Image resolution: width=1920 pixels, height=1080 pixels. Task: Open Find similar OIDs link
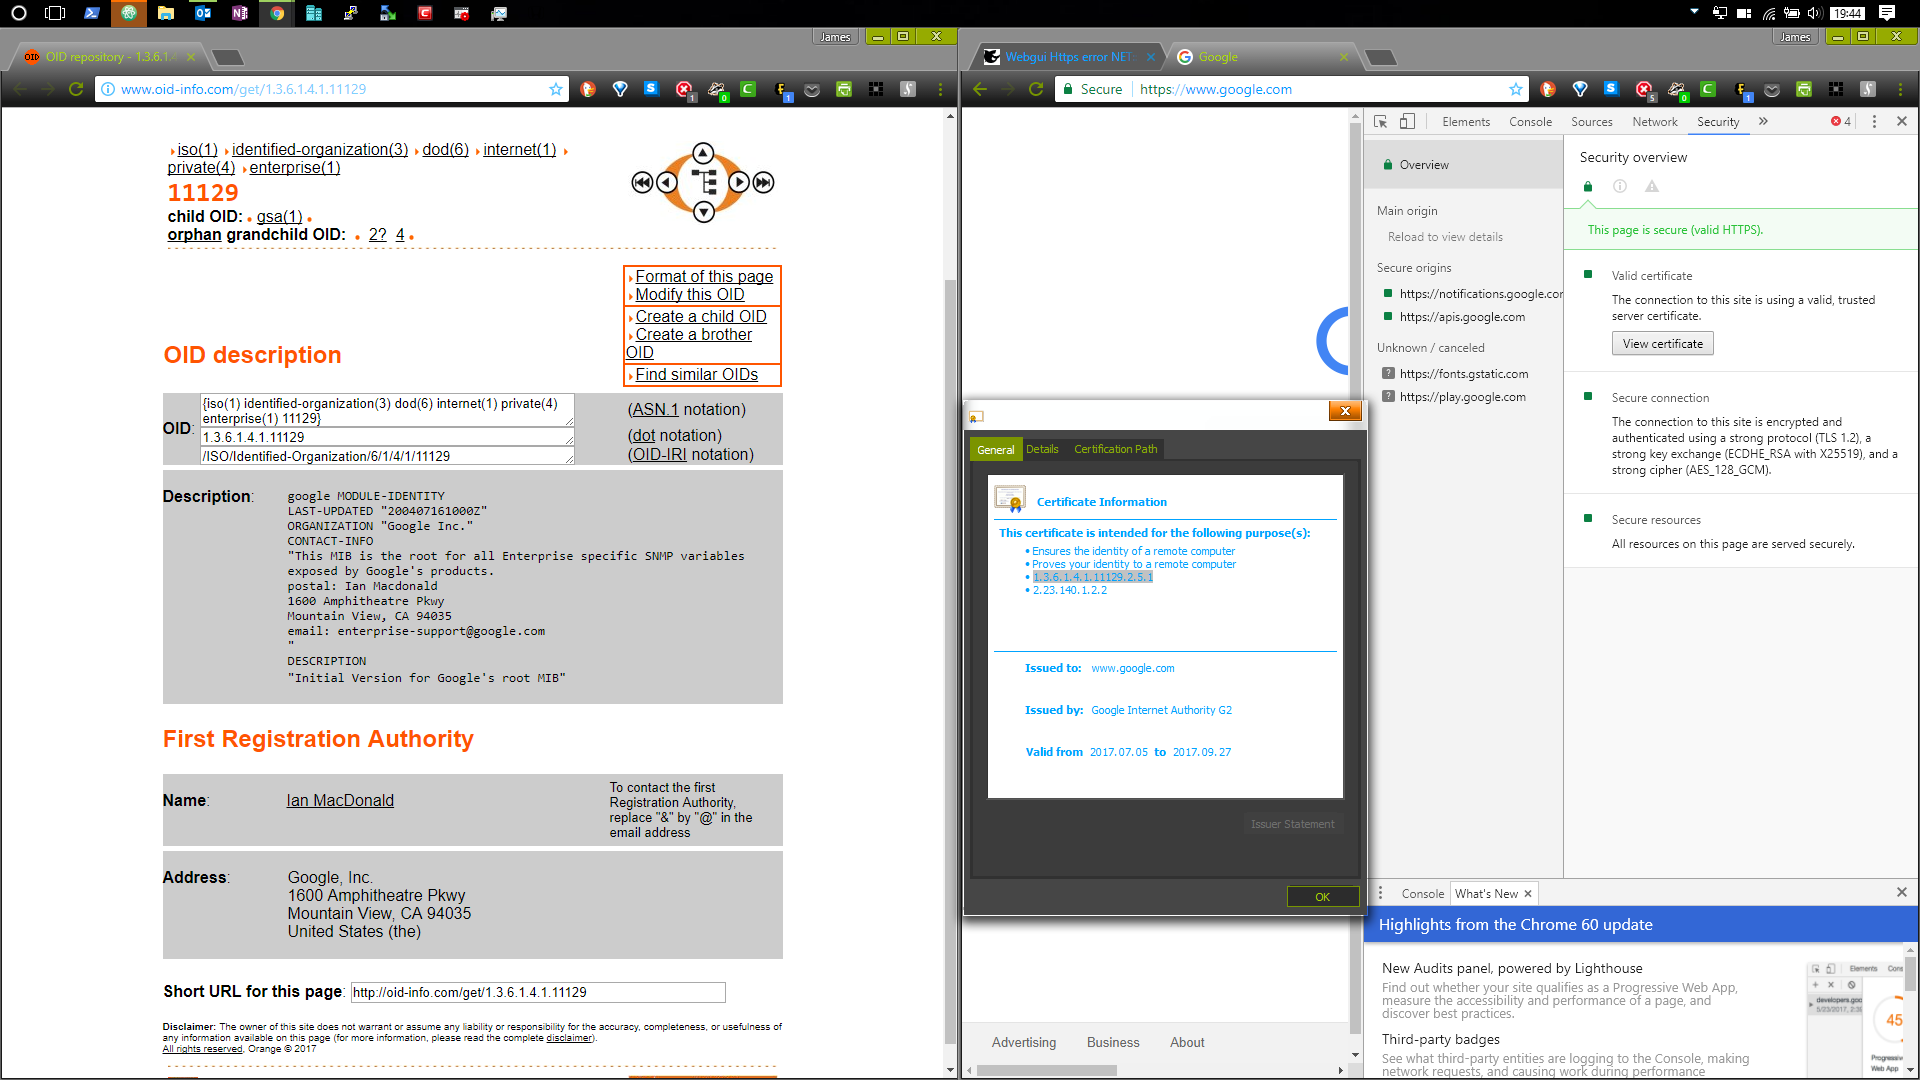pos(697,375)
